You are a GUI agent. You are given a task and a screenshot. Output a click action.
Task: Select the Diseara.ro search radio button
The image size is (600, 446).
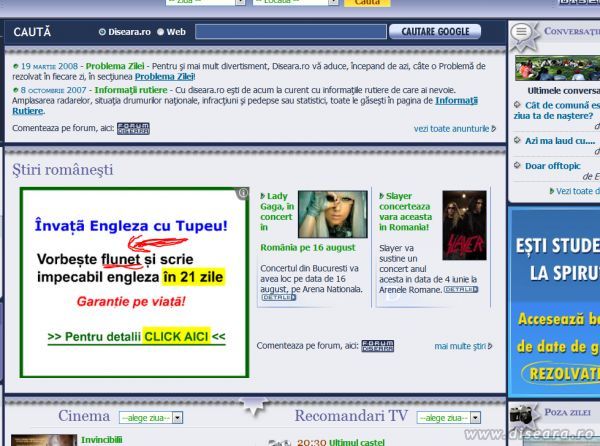point(102,32)
